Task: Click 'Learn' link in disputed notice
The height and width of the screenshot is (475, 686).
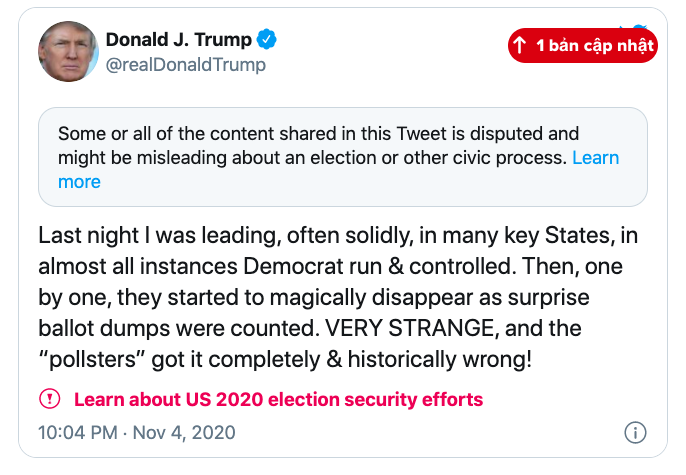Action: tap(596, 158)
